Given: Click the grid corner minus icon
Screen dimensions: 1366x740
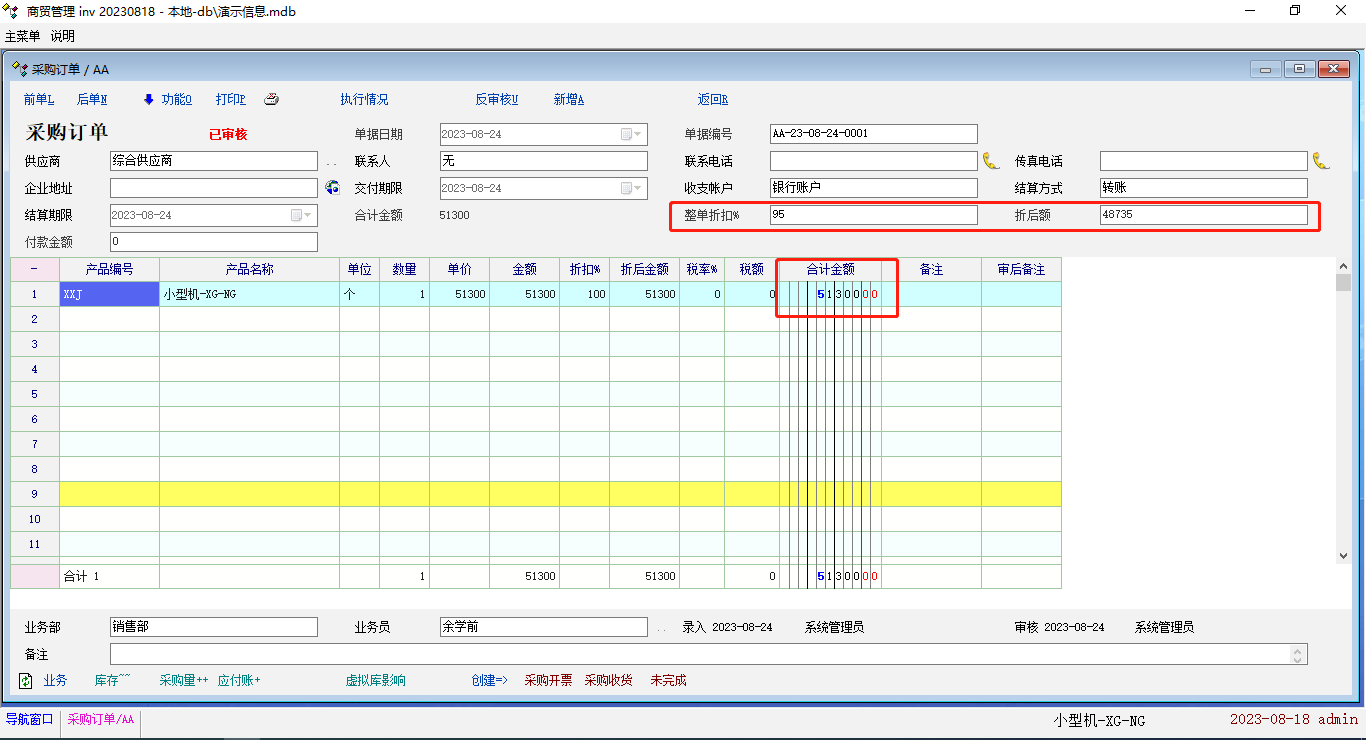Looking at the screenshot, I should pyautogui.click(x=34, y=269).
